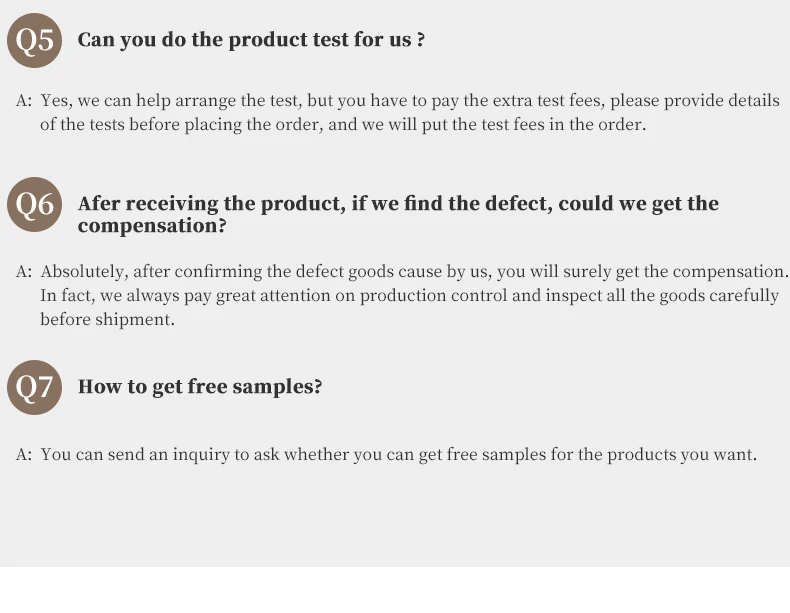Expand the defect compensation question heading
This screenshot has width=790, height=613.
(398, 205)
